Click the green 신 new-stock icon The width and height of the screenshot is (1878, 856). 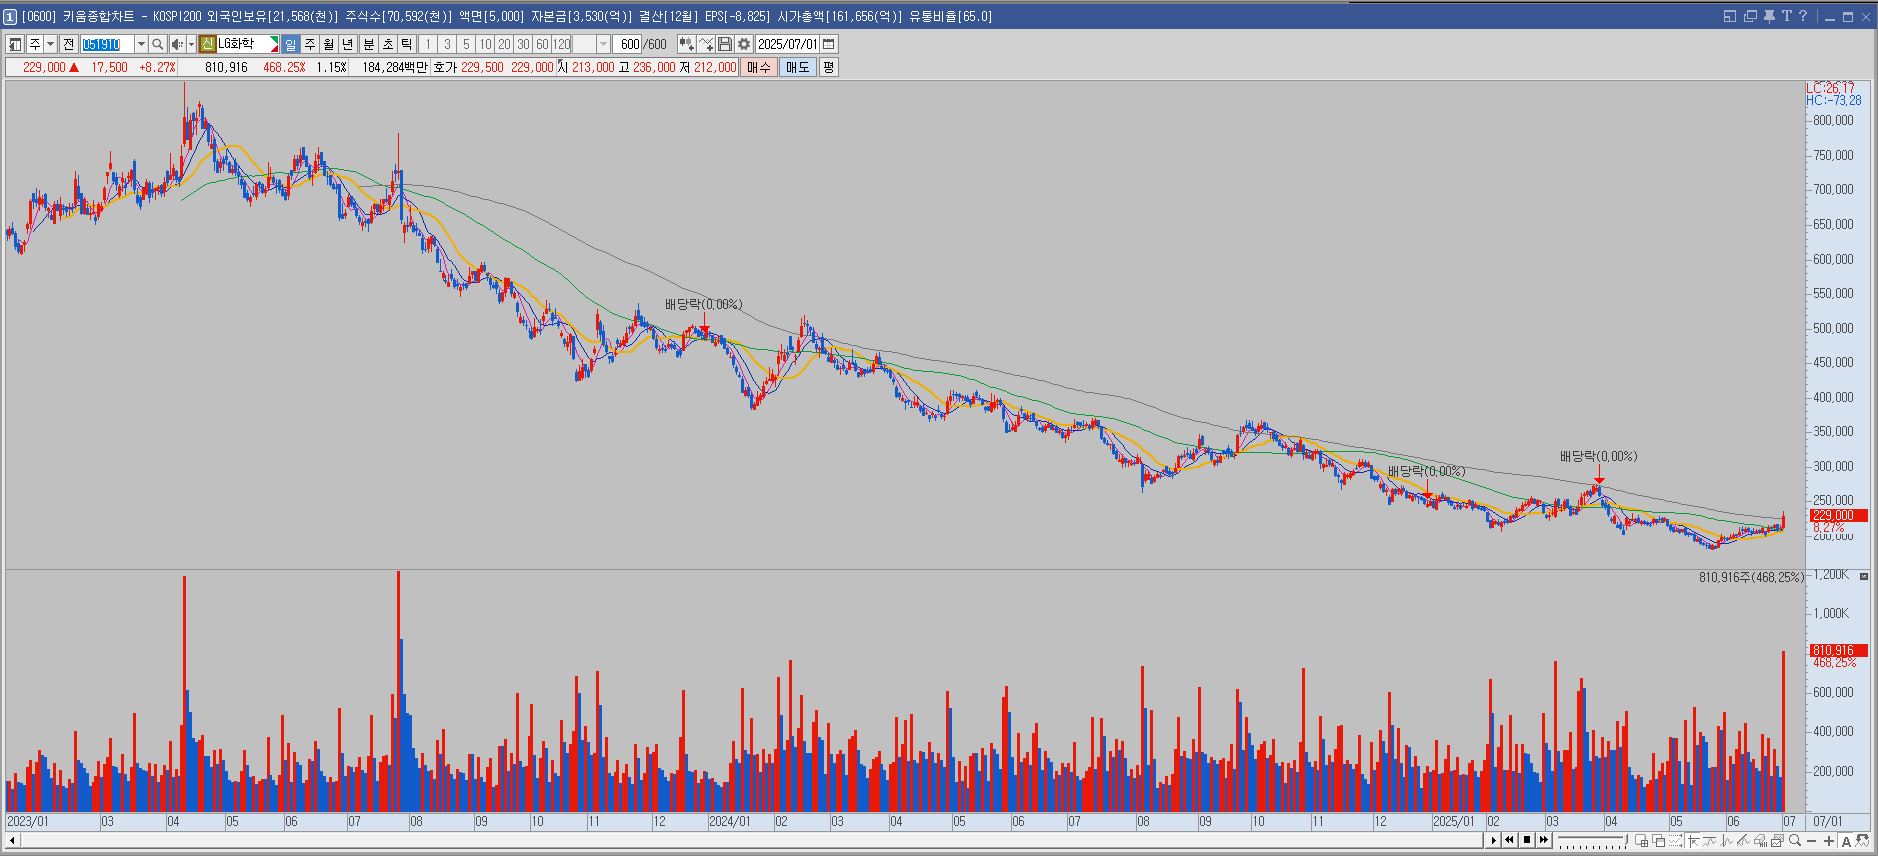coord(207,44)
